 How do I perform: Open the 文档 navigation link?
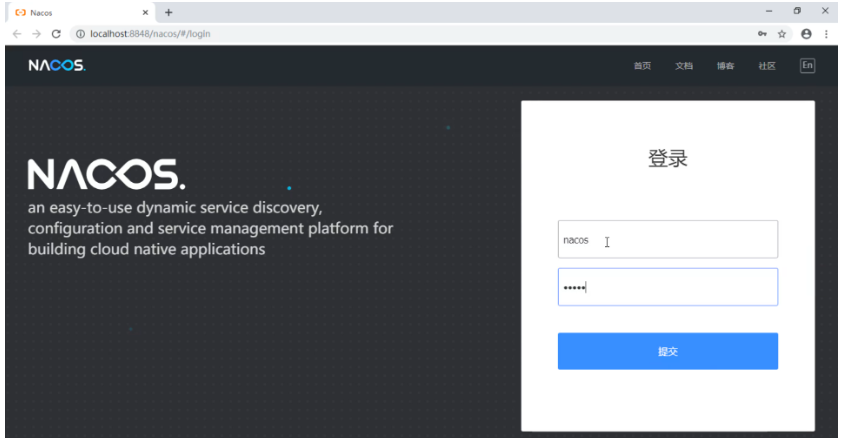[x=684, y=66]
